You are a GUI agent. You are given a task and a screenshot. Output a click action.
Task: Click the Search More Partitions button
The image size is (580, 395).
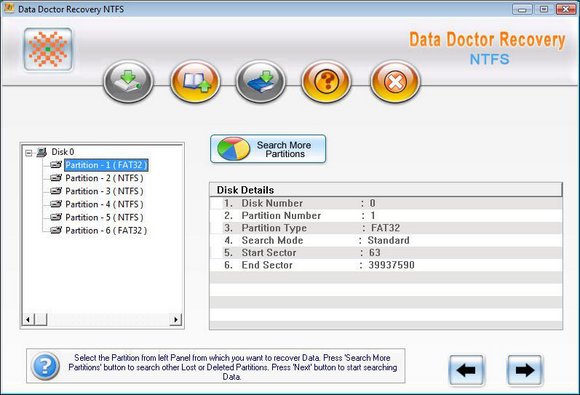point(268,149)
